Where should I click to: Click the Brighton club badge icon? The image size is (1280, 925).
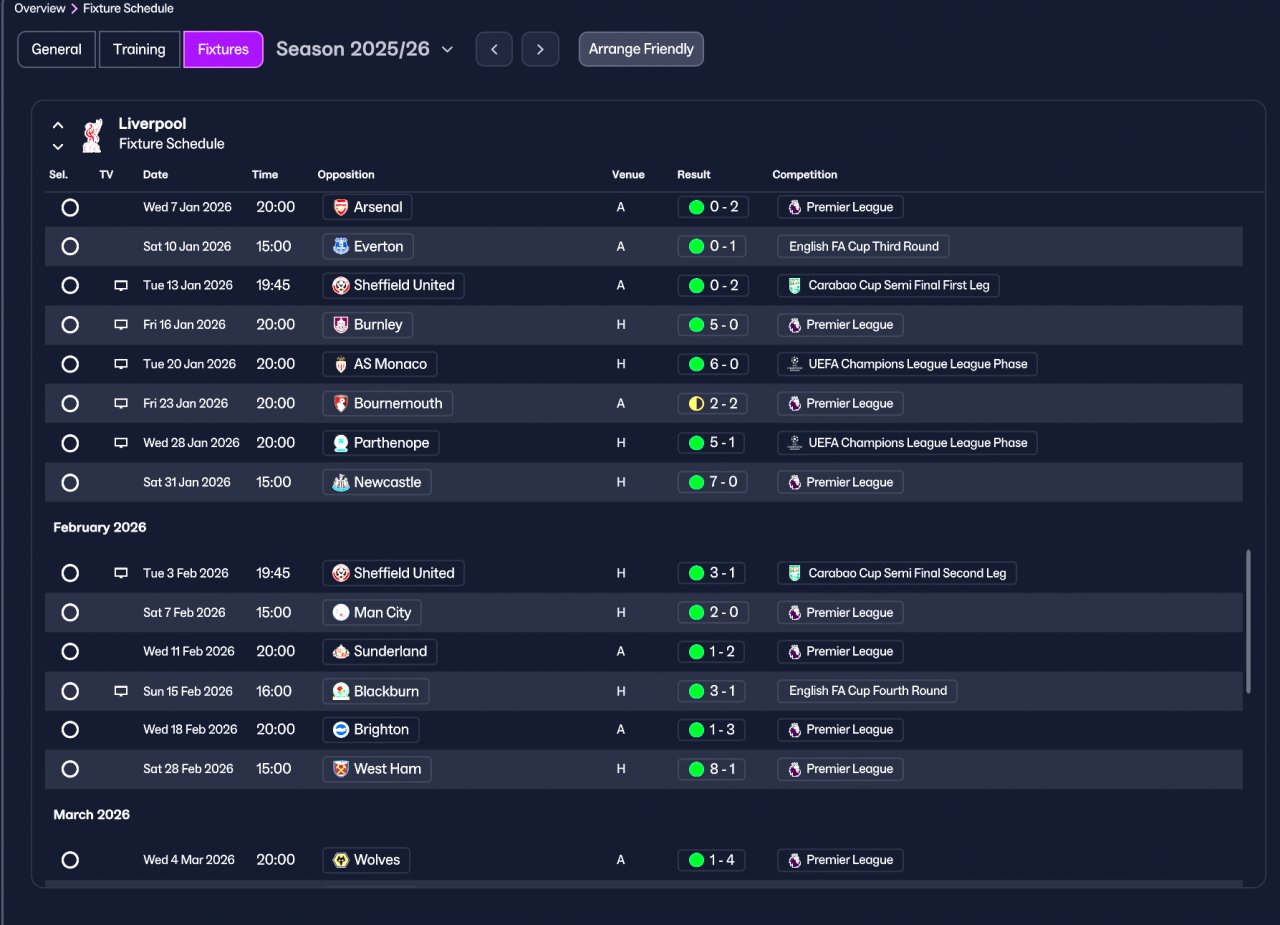coord(341,730)
